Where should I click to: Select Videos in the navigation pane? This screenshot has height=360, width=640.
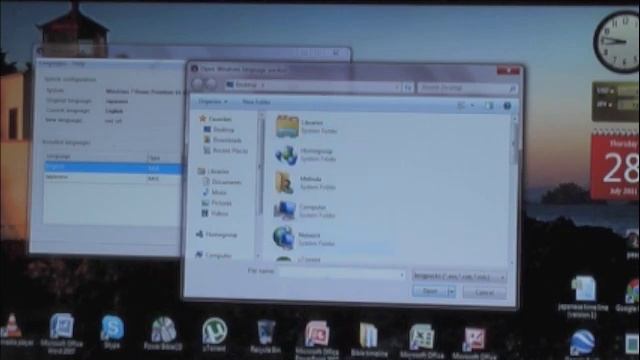pos(216,213)
